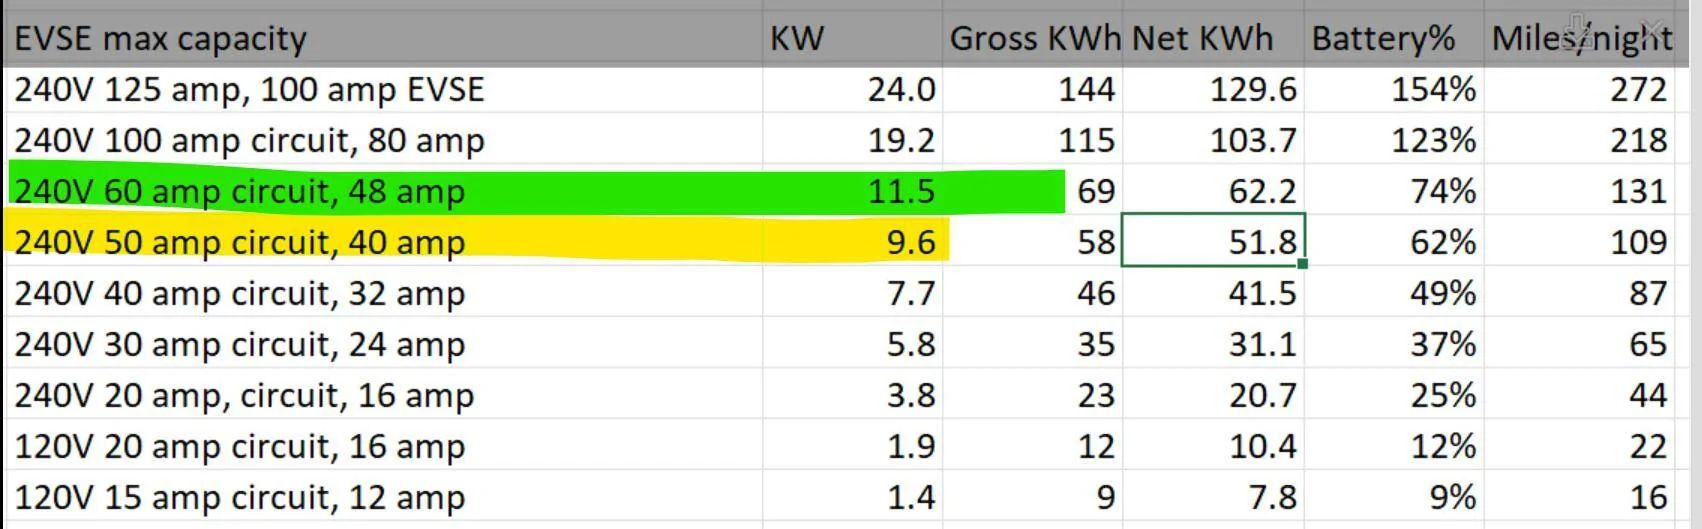Viewport: 1702px width, 529px height.
Task: Select the Net KWh value 62.2
Action: [x=1263, y=192]
